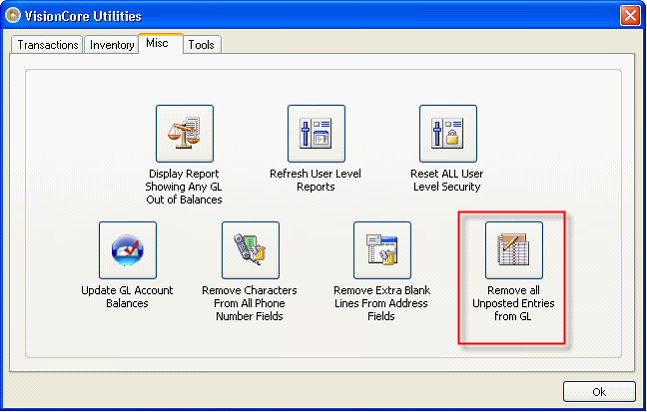Click the Reset ALL User Level Security icon
The width and height of the screenshot is (647, 412).
[448, 133]
